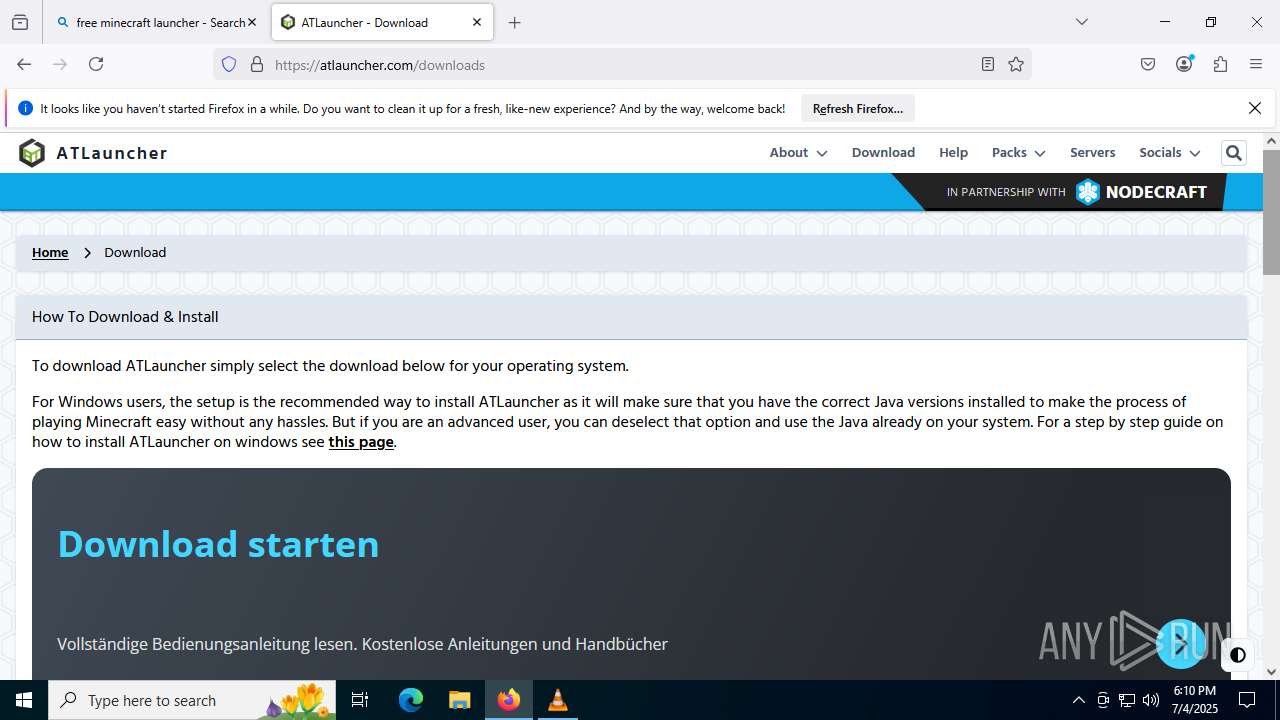Open the Save to Pocket icon
Screen dimensions: 1280x720
click(x=1148, y=64)
